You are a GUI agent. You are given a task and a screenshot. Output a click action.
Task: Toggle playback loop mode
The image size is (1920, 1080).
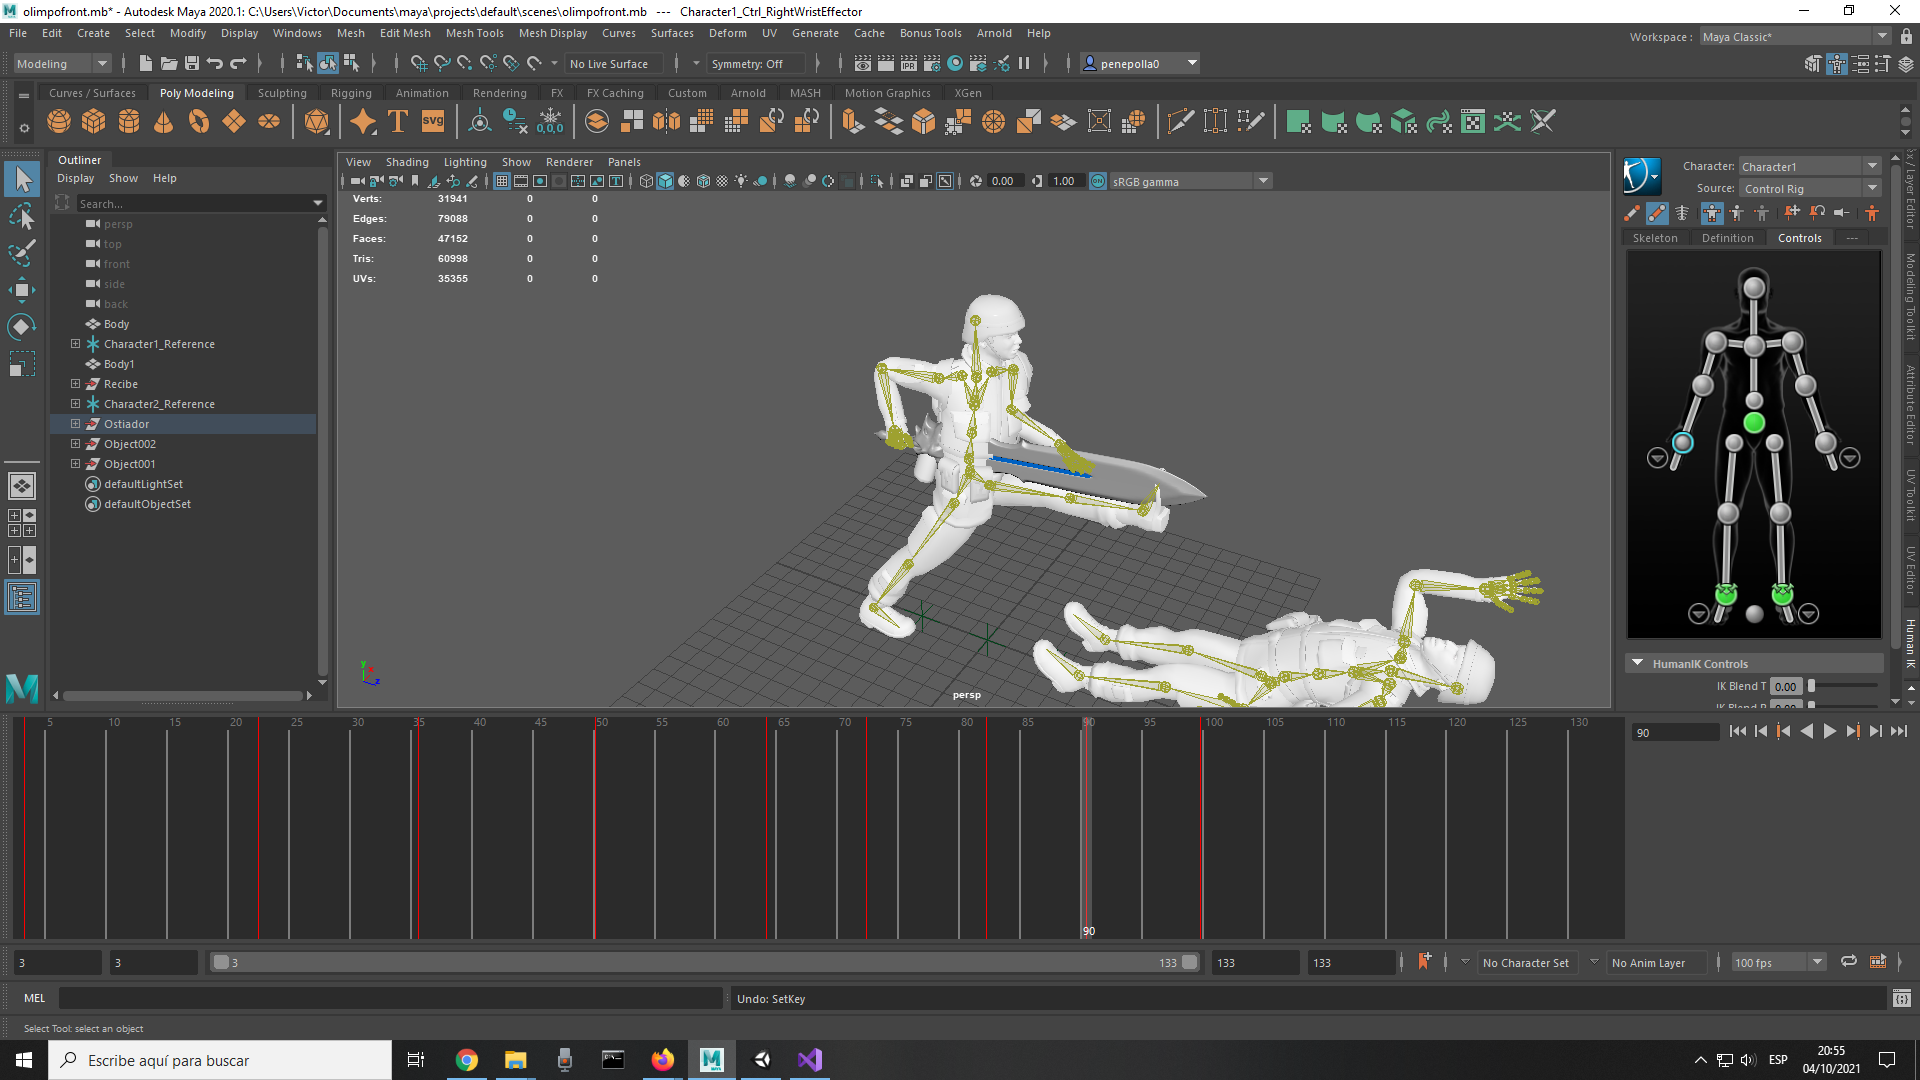click(1849, 962)
